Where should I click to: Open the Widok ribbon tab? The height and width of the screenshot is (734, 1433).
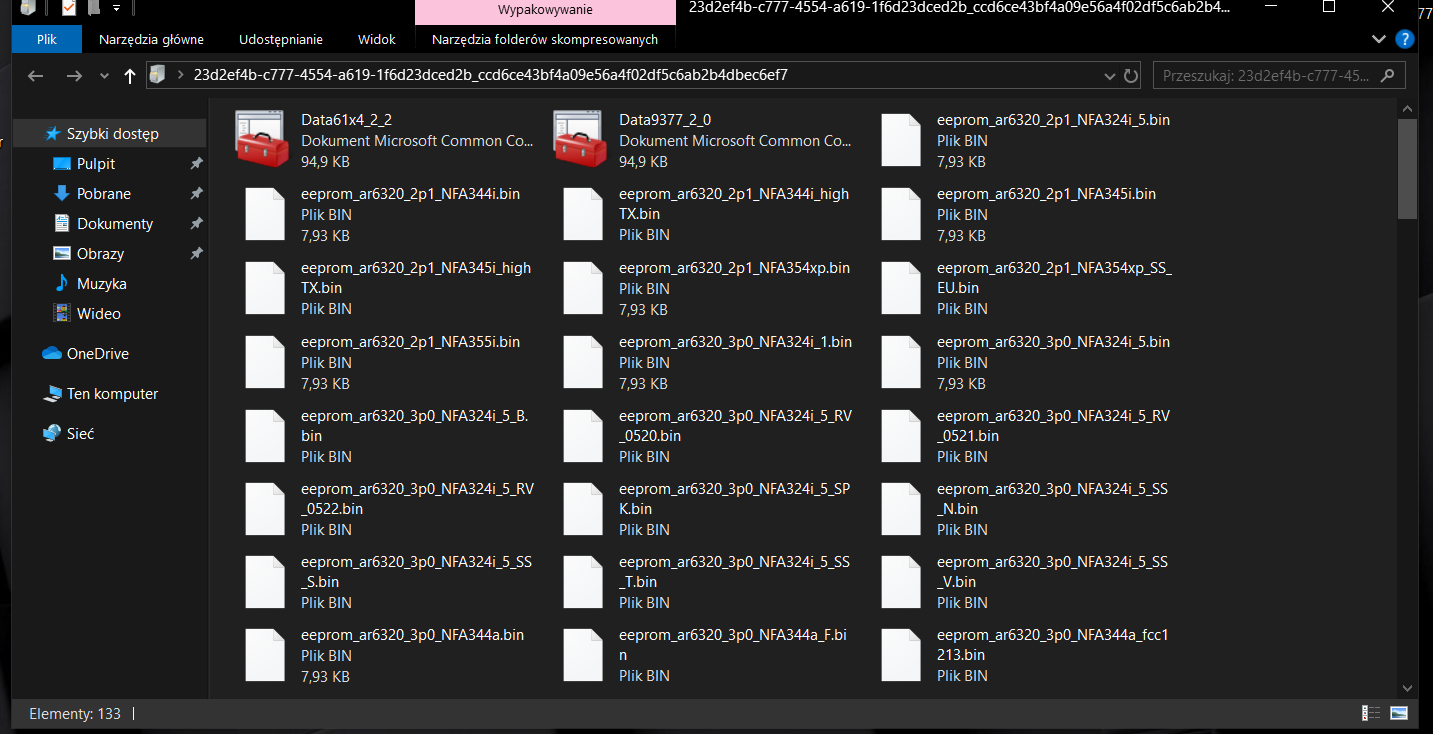tap(376, 39)
